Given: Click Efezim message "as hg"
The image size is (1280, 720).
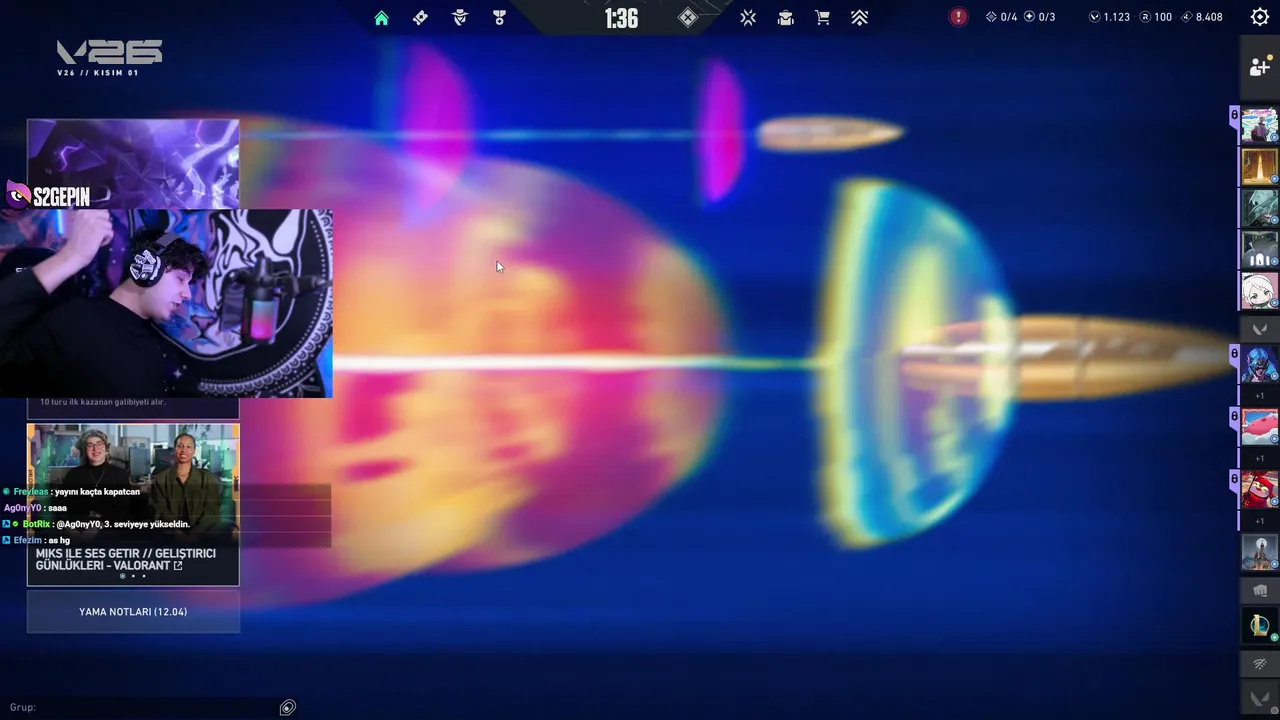Looking at the screenshot, I should [x=59, y=540].
